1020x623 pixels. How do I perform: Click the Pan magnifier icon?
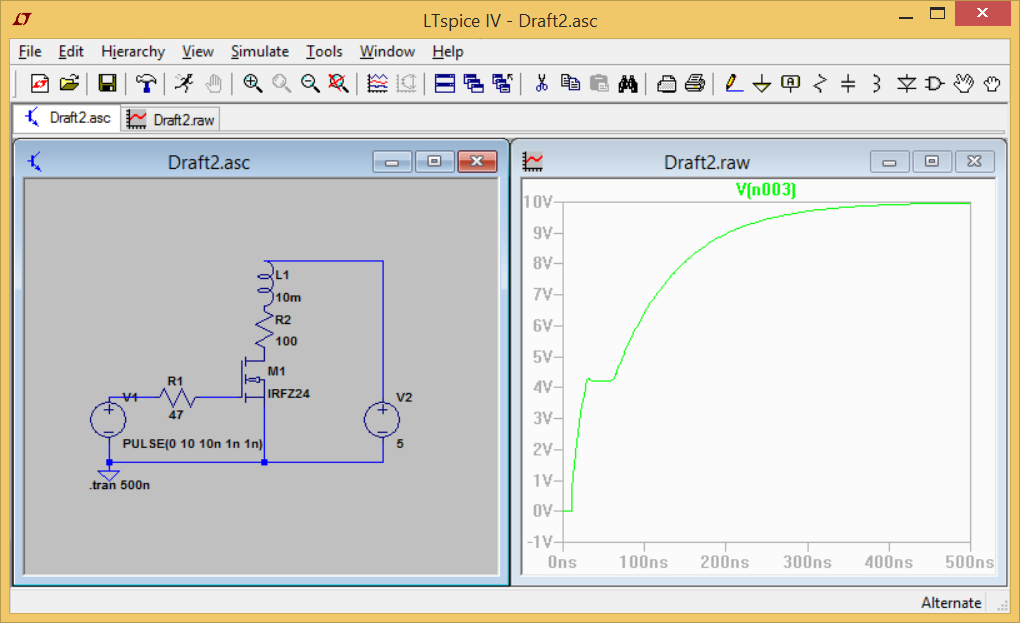[x=281, y=83]
